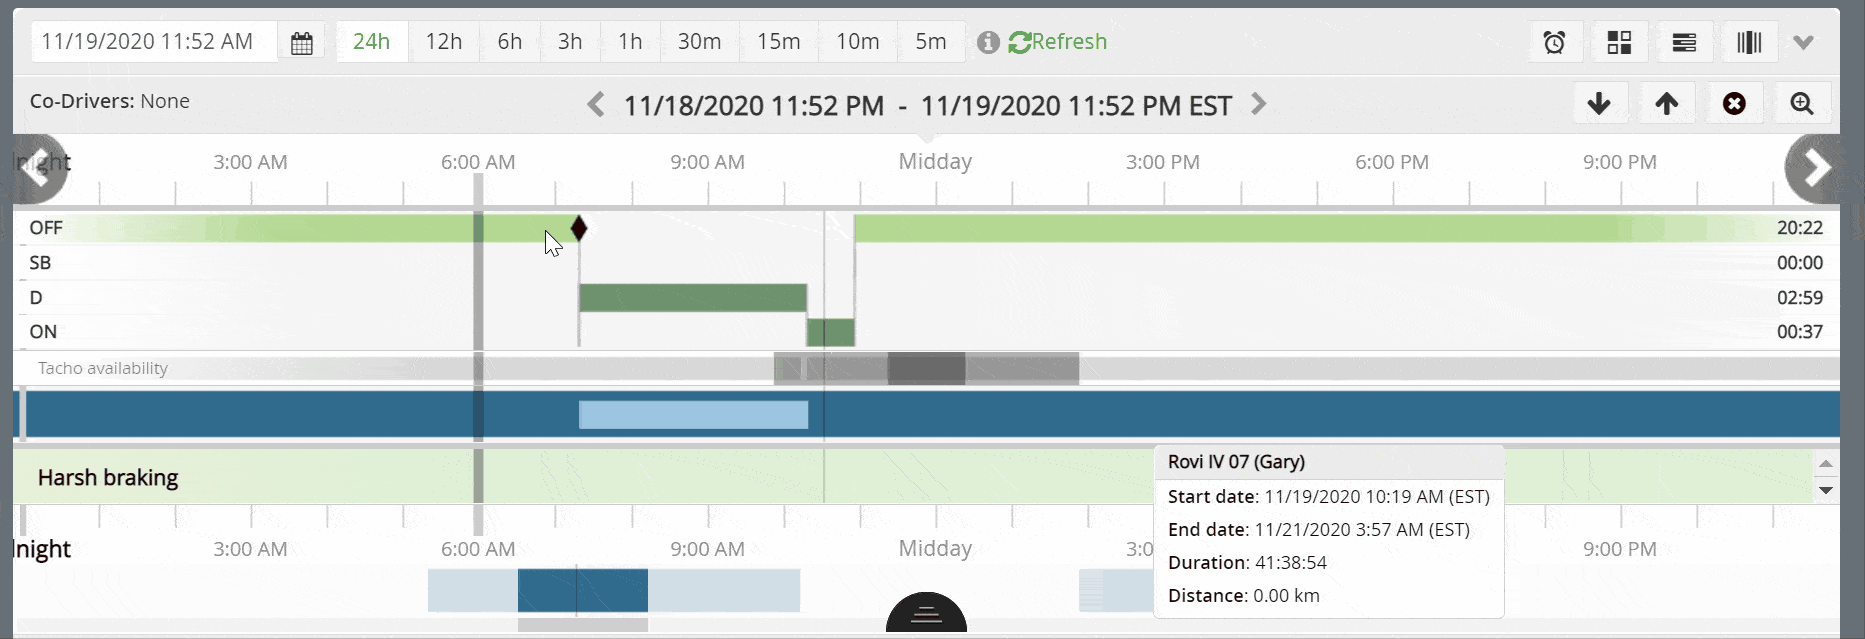Open the calendar date picker

point(302,42)
